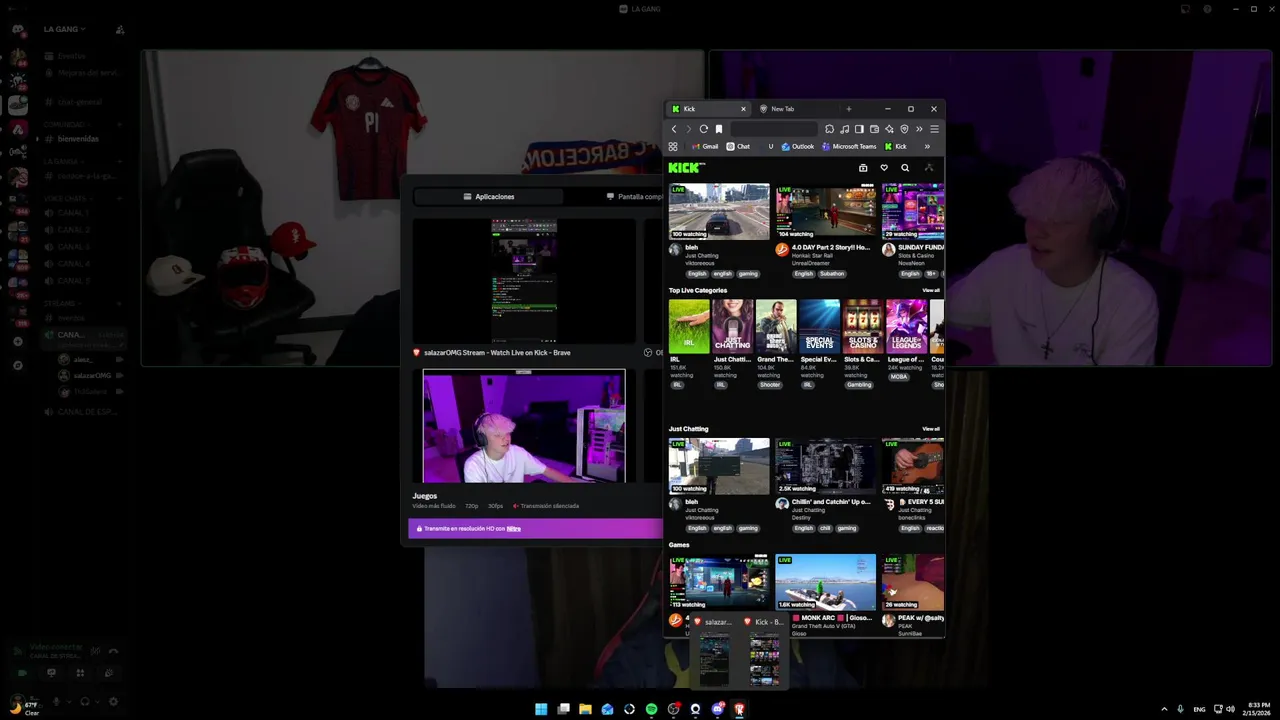This screenshot has width=1280, height=720.
Task: Open the Kick profile avatar menu
Action: pyautogui.click(x=928, y=168)
